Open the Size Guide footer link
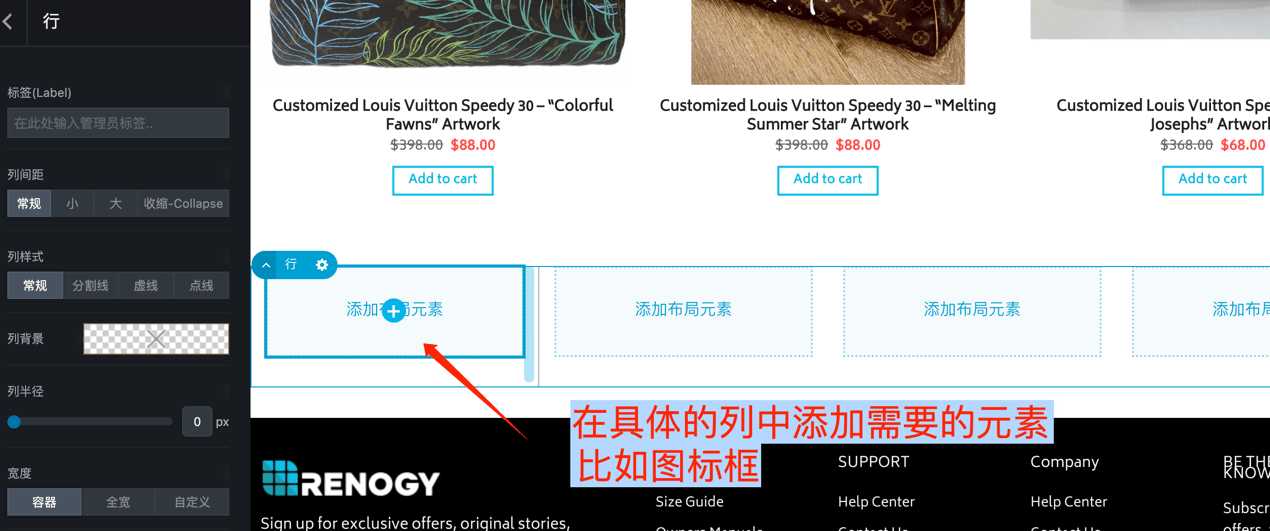The image size is (1270, 531). coord(689,502)
